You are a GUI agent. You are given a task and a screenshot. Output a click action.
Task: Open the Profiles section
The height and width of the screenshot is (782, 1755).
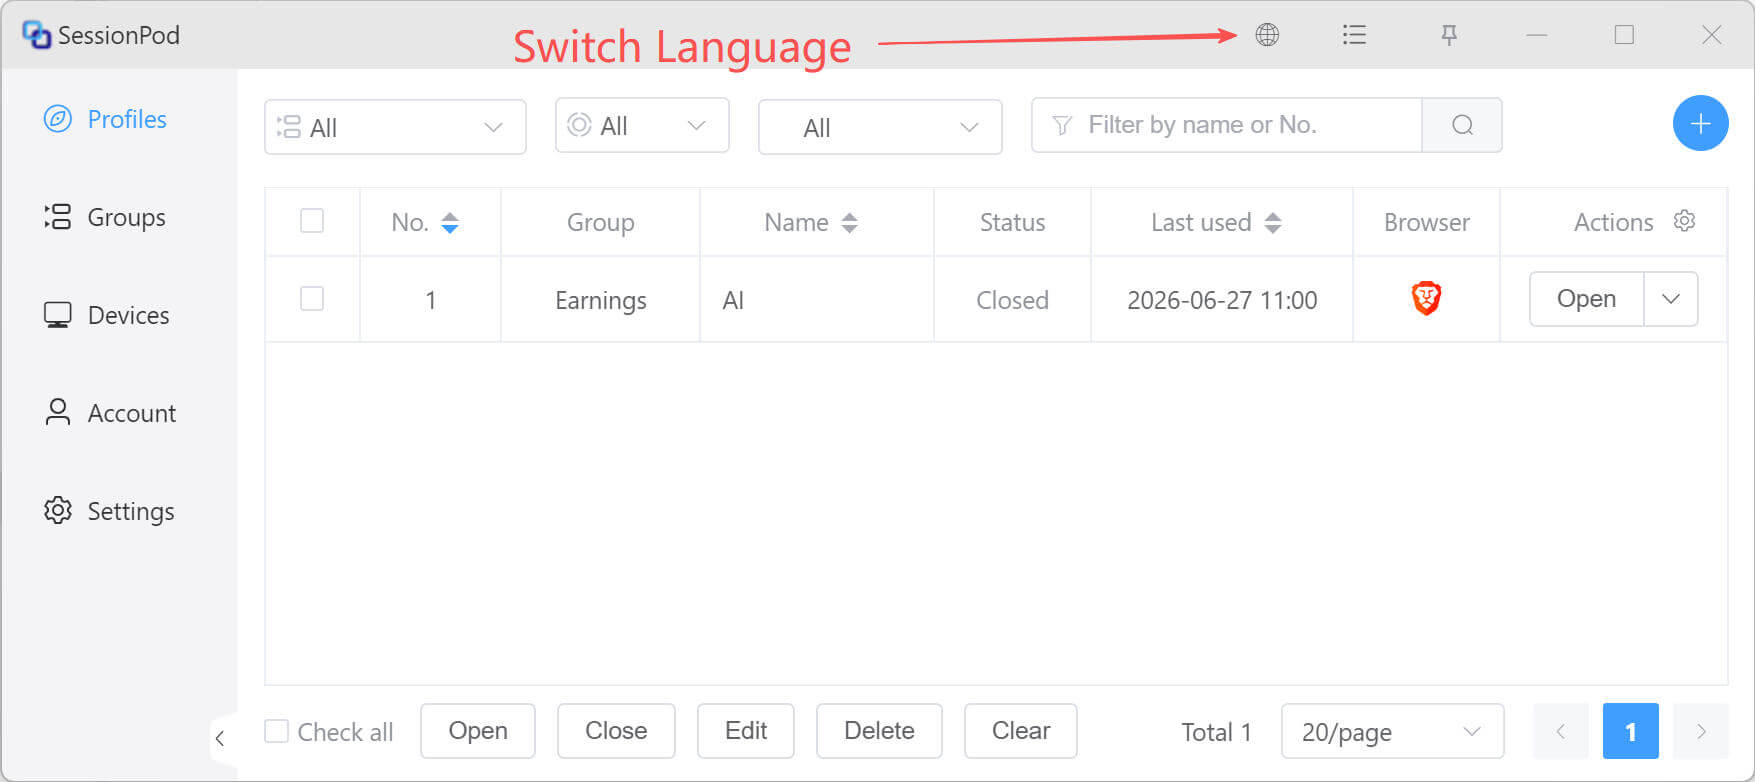point(105,119)
